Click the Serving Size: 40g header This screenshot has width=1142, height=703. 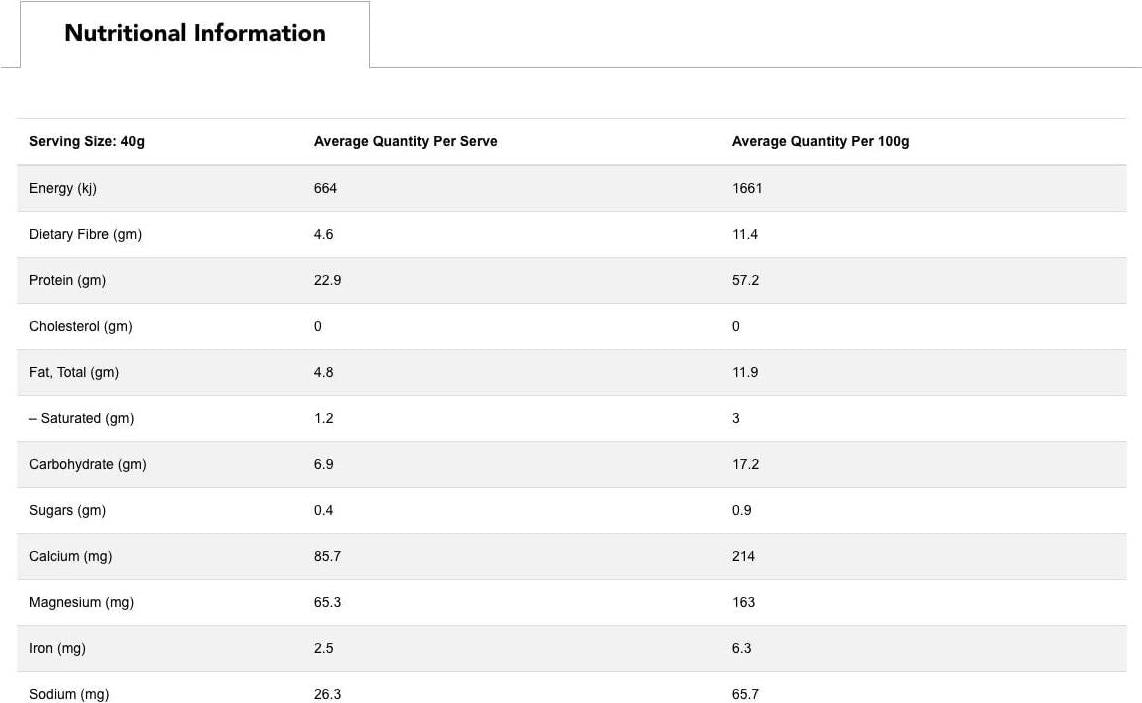[x=87, y=142]
